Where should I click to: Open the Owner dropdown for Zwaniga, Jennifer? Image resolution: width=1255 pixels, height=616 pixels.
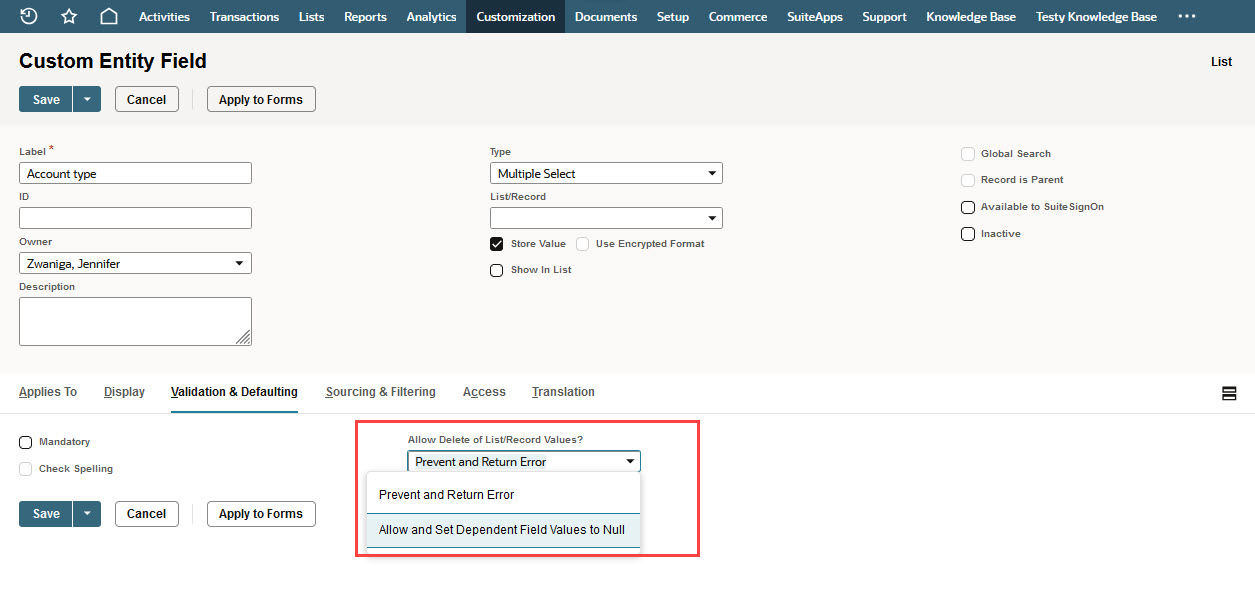coord(135,263)
